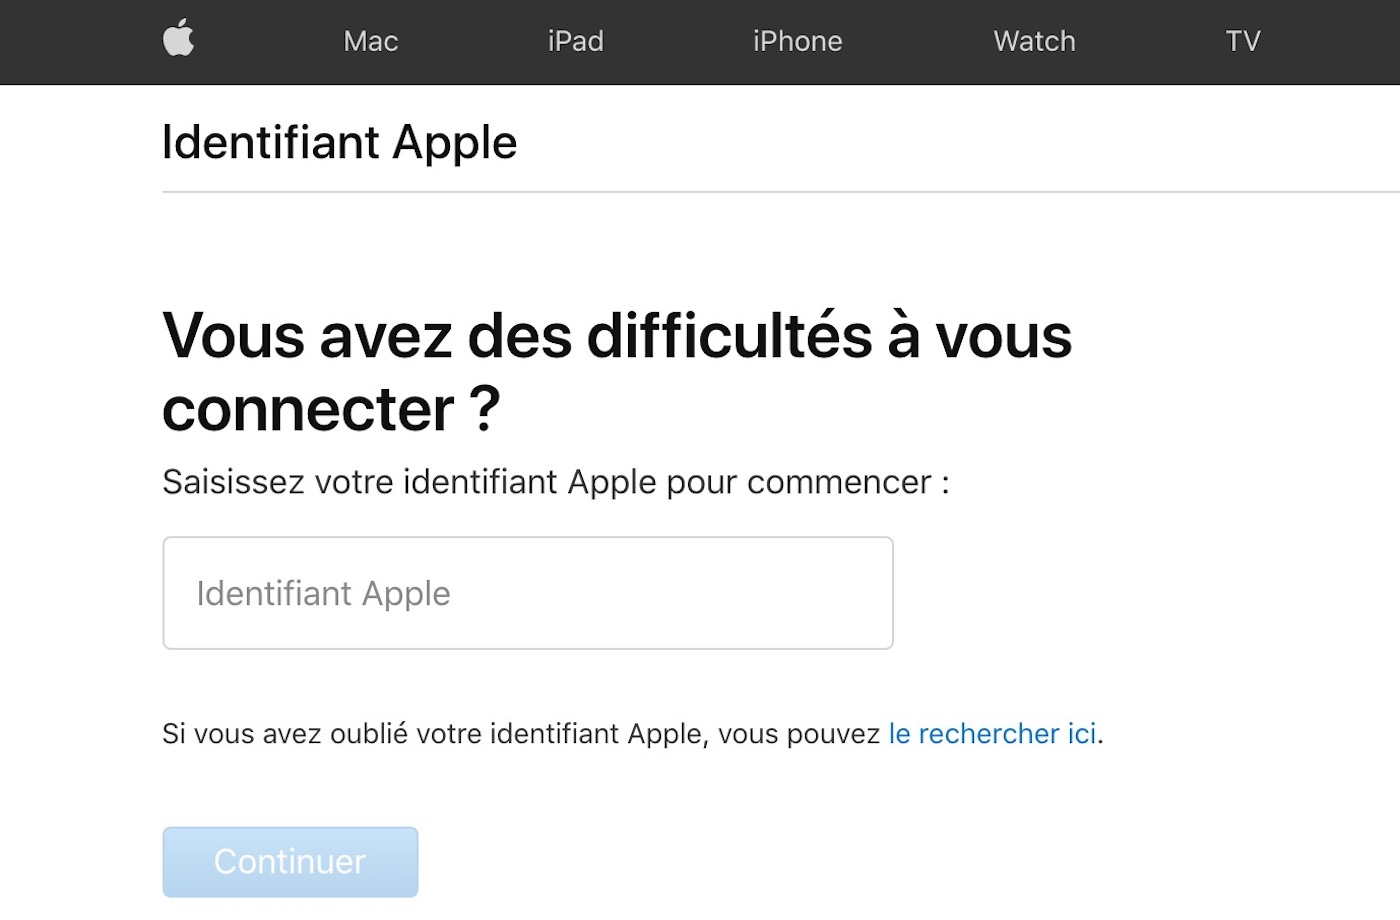The image size is (1400, 920).
Task: Click the divider line beneath the page title
Action: click(x=780, y=191)
